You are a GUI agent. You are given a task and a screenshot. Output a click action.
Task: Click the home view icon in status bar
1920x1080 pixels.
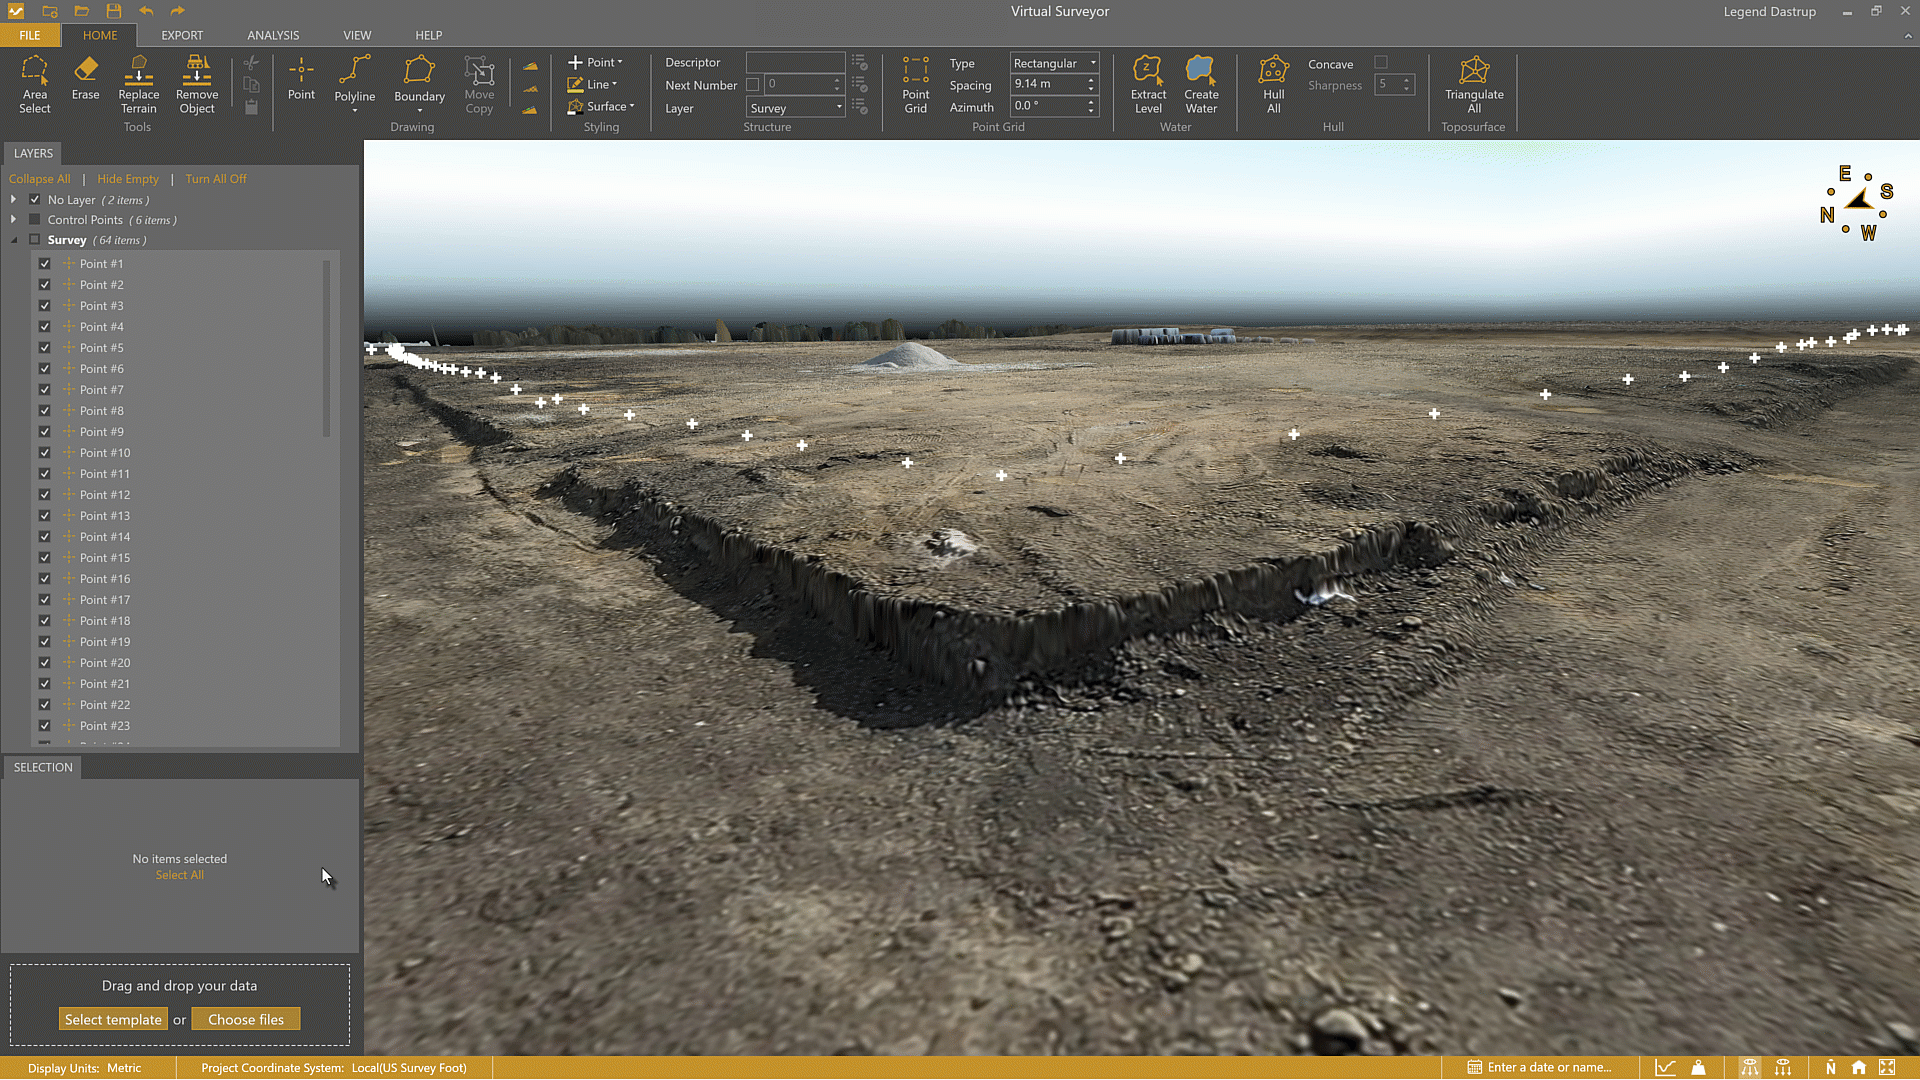point(1858,1067)
